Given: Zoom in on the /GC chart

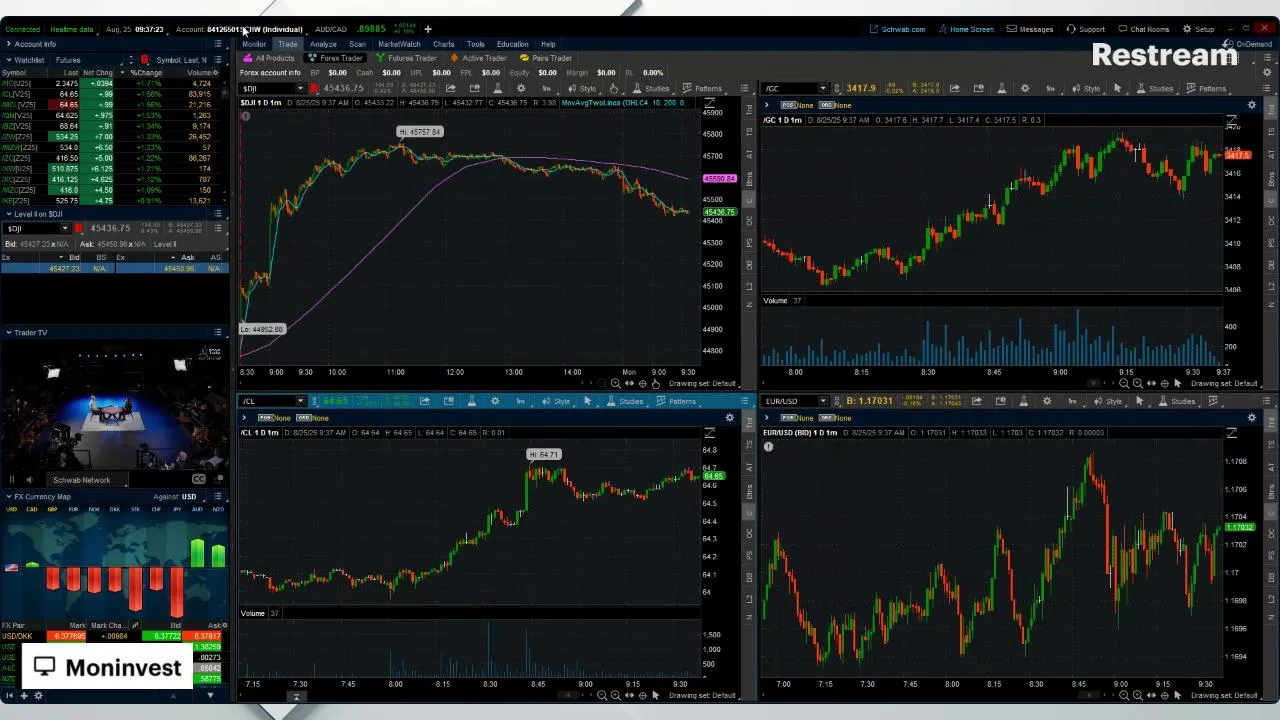Looking at the screenshot, I should coord(1138,383).
